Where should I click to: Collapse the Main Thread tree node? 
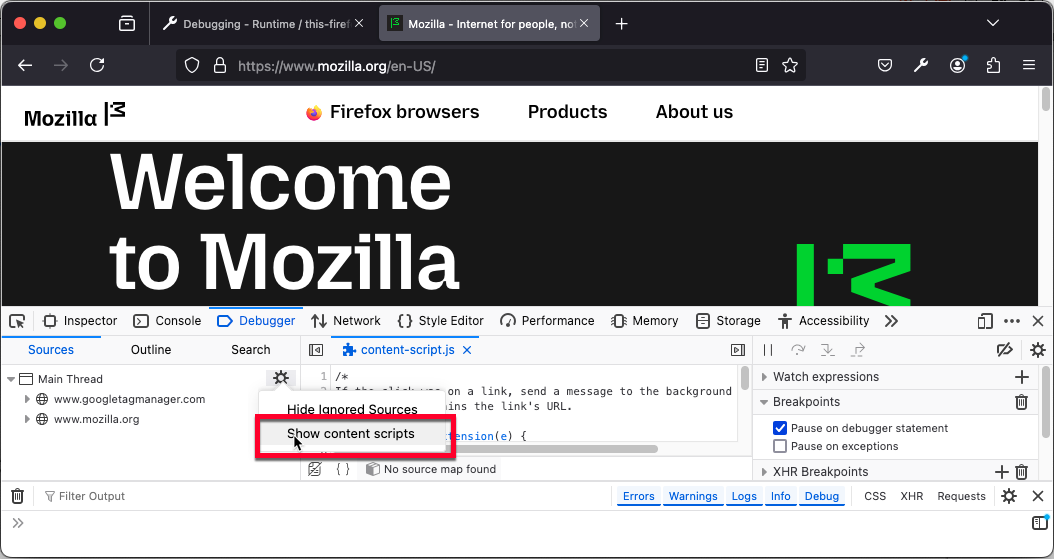11,379
